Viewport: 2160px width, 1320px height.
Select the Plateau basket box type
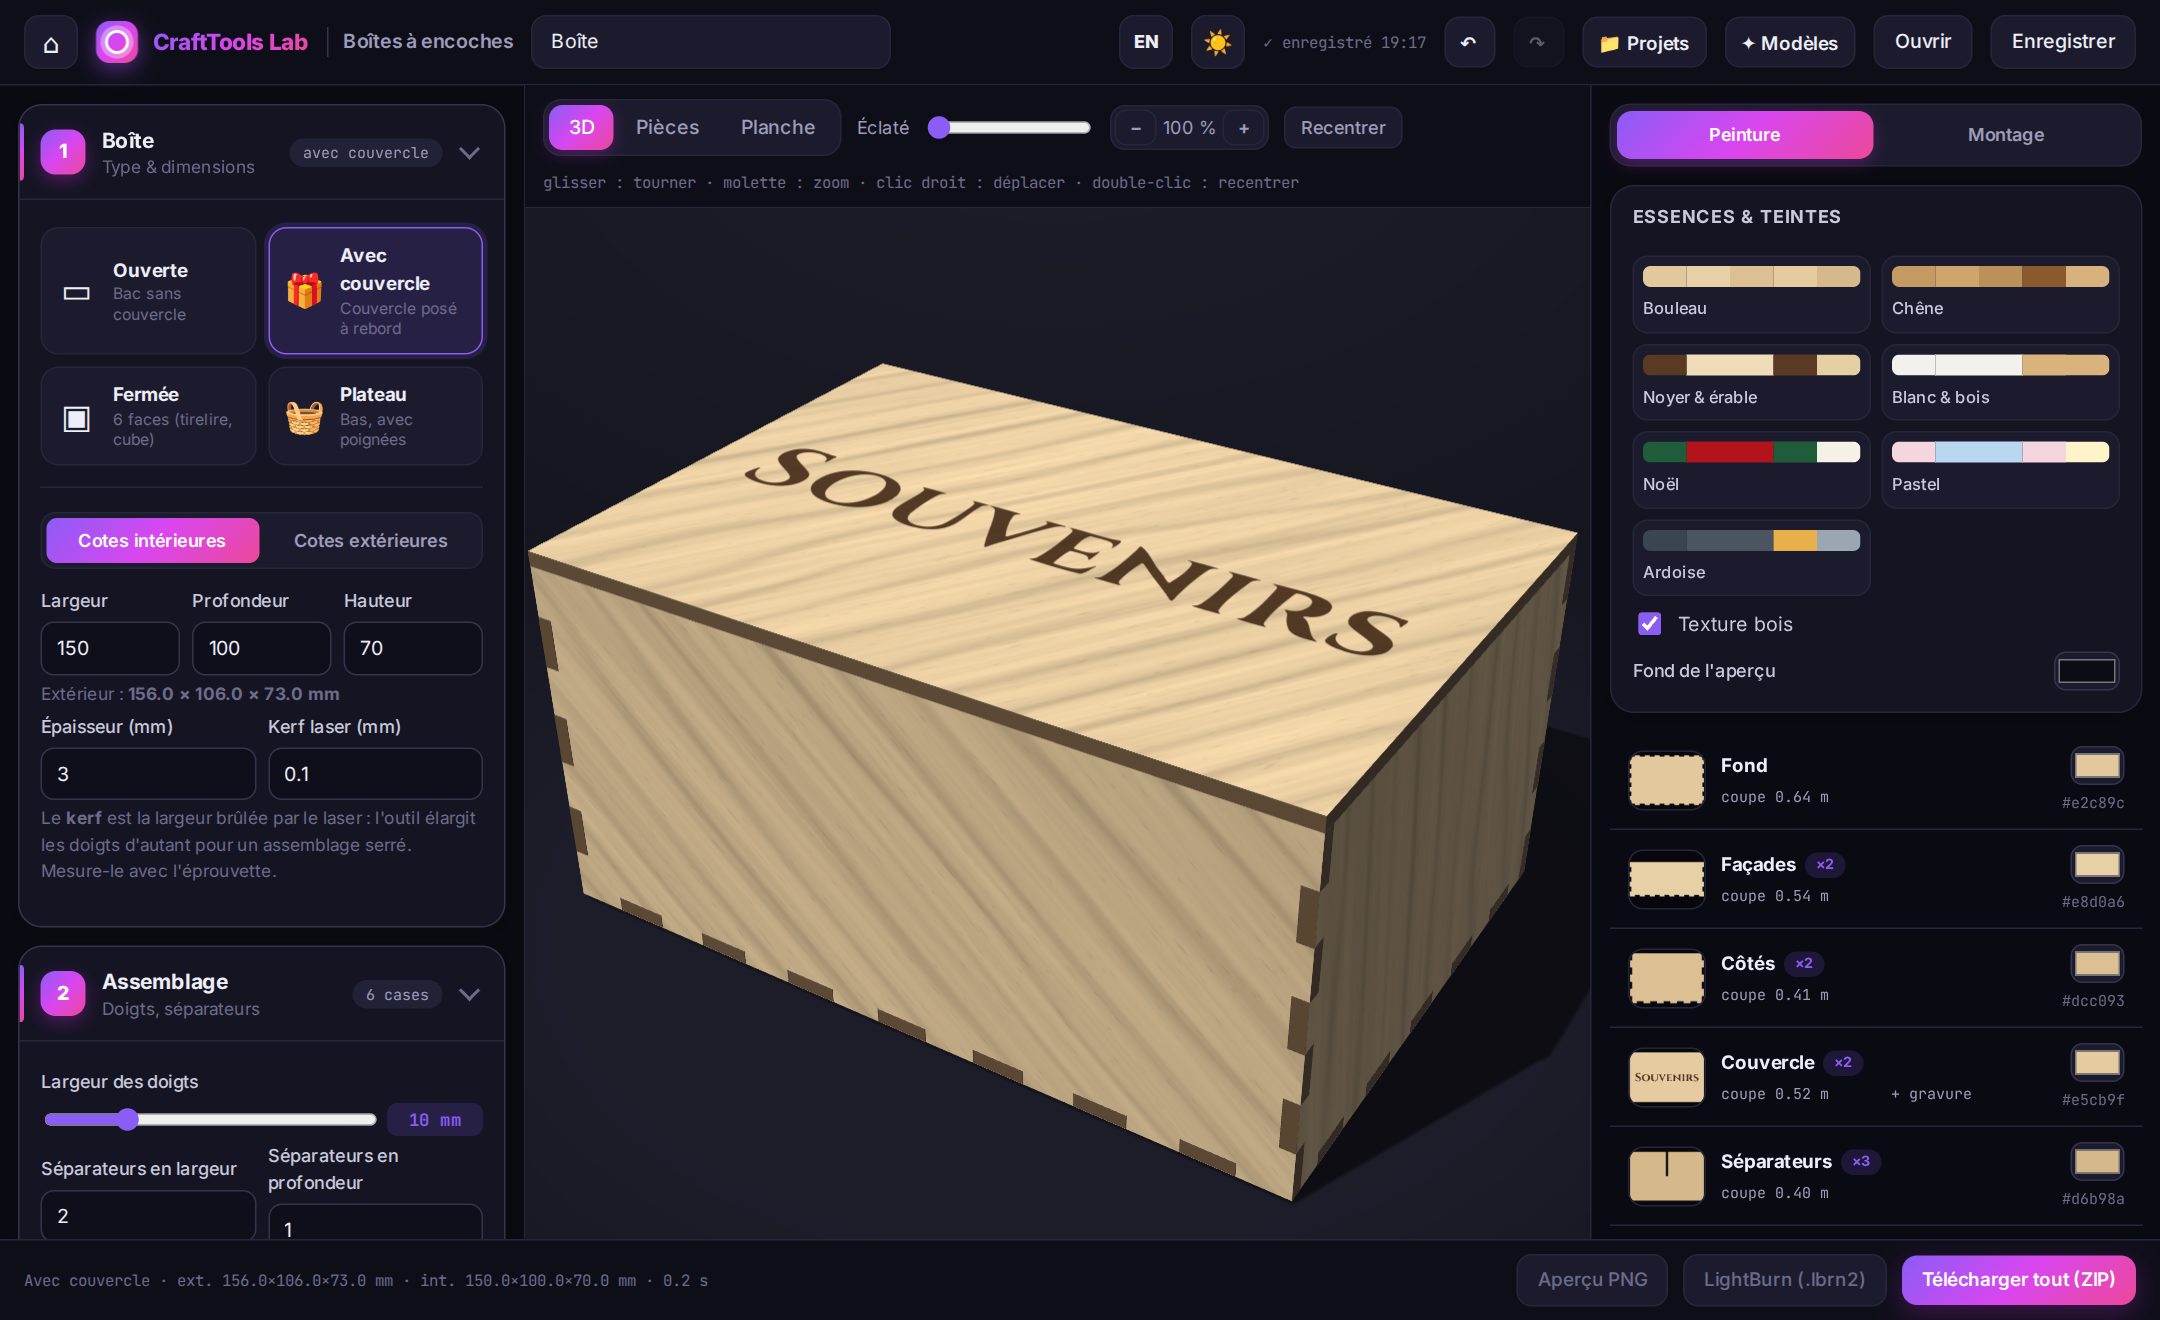click(x=375, y=416)
